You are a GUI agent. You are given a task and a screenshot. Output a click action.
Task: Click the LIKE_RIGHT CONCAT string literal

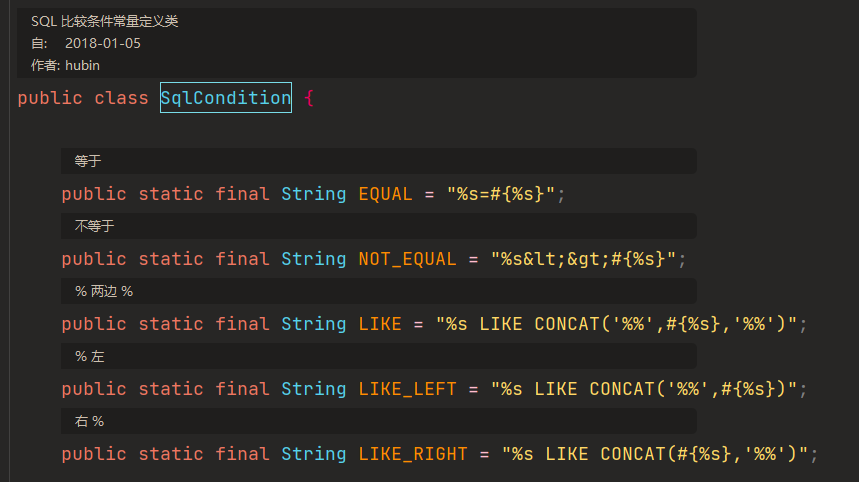pyautogui.click(x=654, y=454)
